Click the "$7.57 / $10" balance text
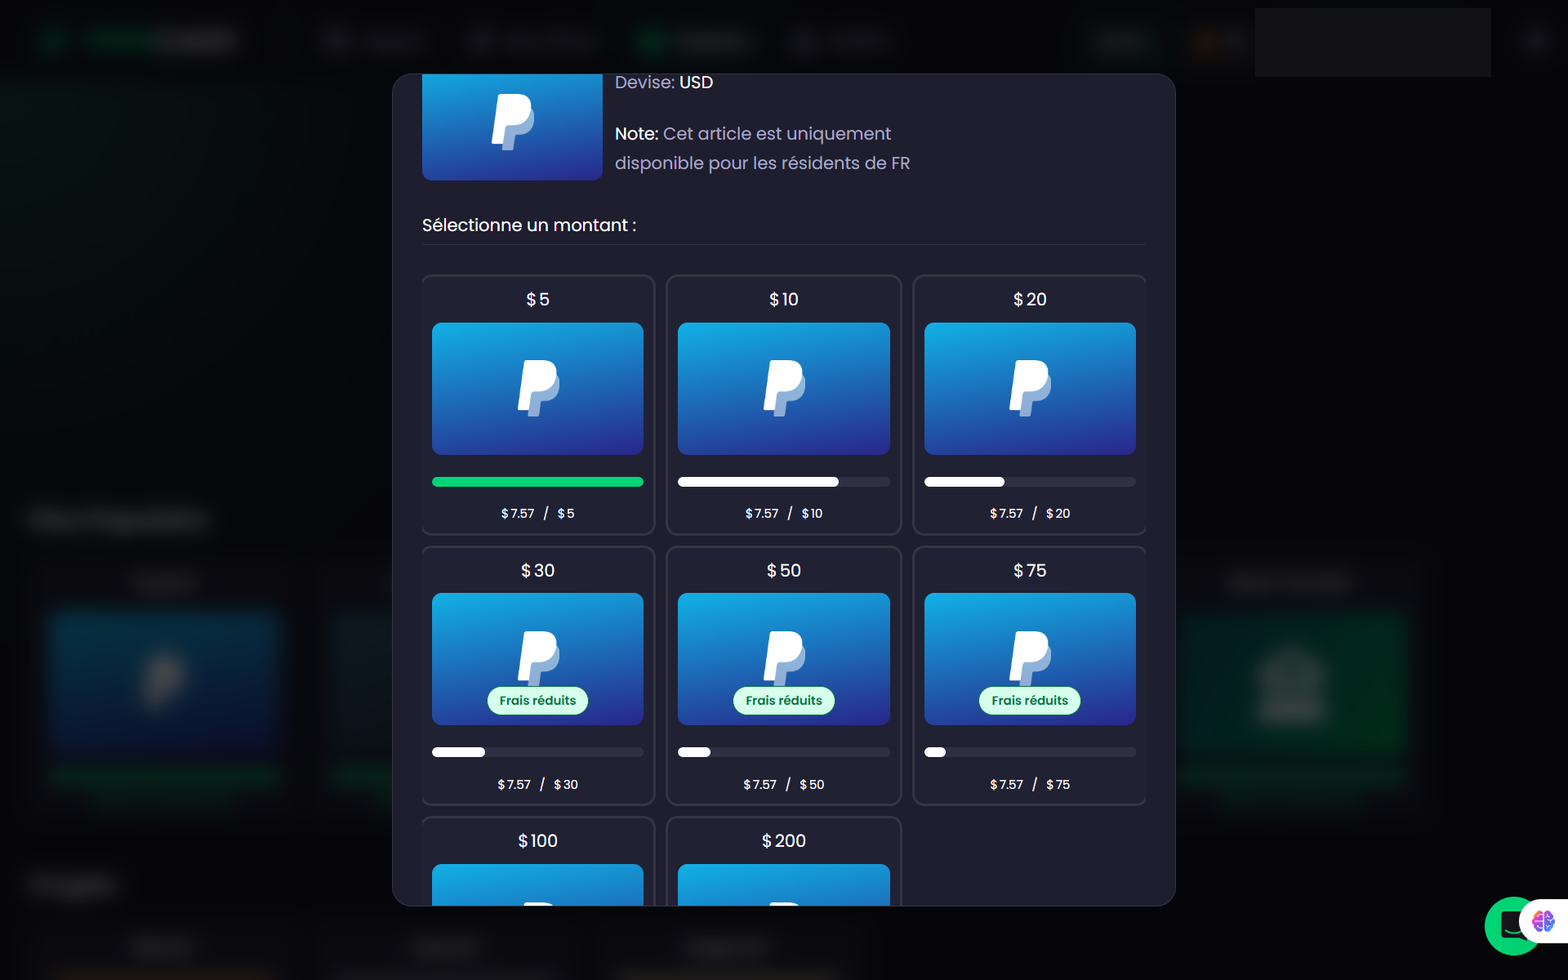This screenshot has height=980, width=1568. coord(783,513)
